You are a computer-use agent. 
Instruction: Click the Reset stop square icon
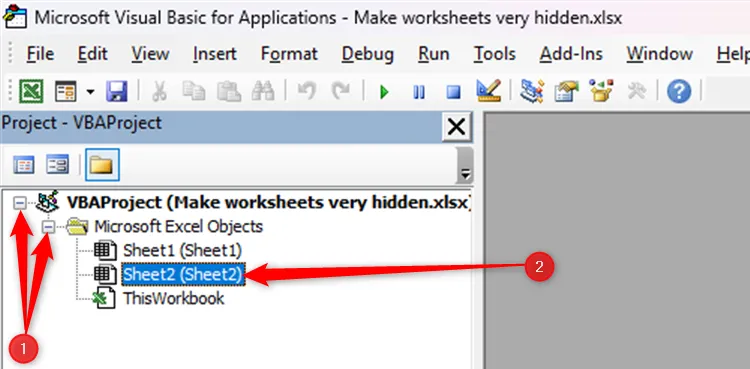[452, 91]
